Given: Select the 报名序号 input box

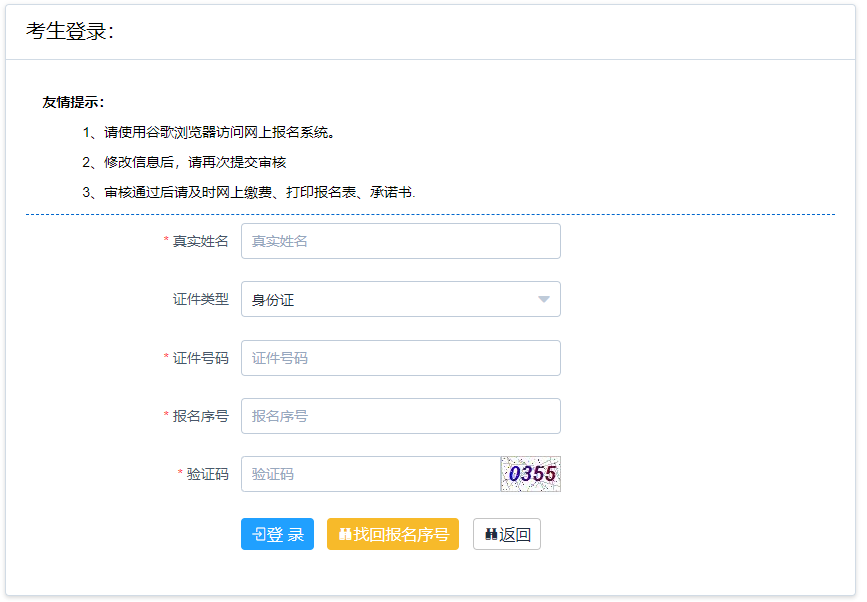Looking at the screenshot, I should (x=400, y=416).
